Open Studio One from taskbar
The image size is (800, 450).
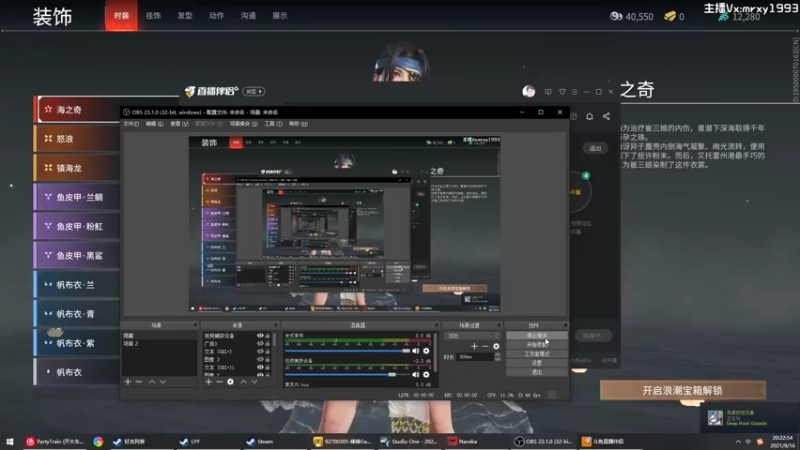tap(409, 441)
